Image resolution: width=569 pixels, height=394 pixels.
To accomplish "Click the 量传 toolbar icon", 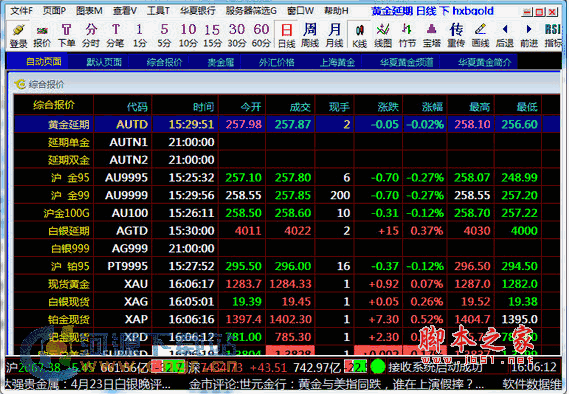I will pos(456,36).
